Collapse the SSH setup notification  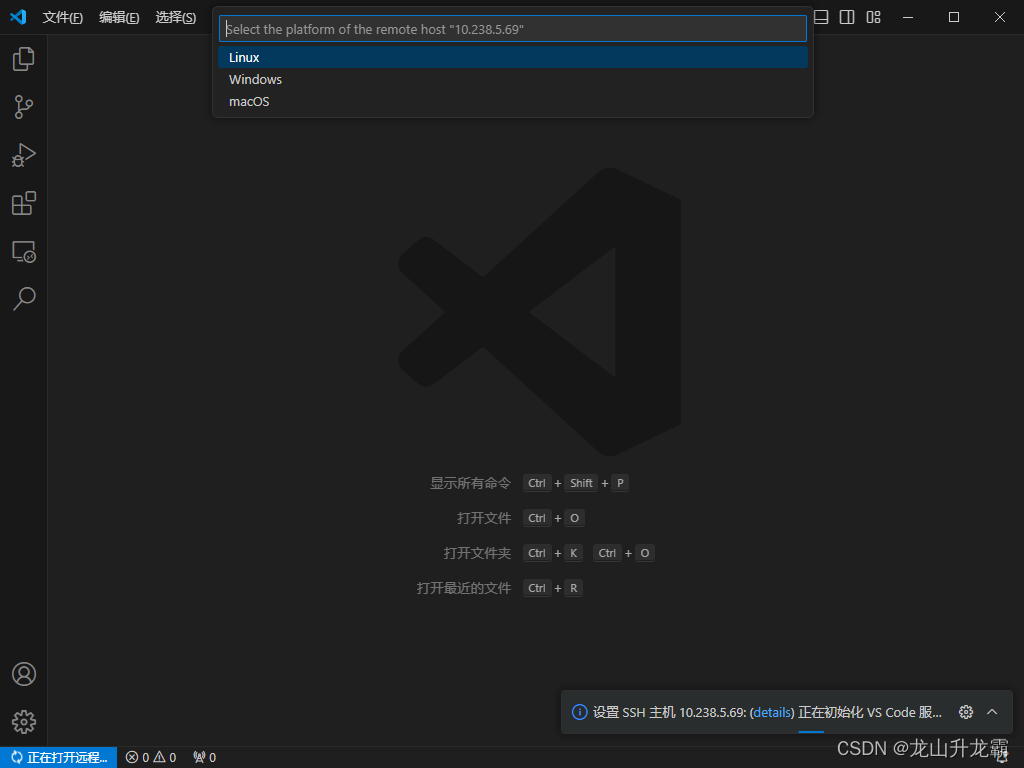992,712
